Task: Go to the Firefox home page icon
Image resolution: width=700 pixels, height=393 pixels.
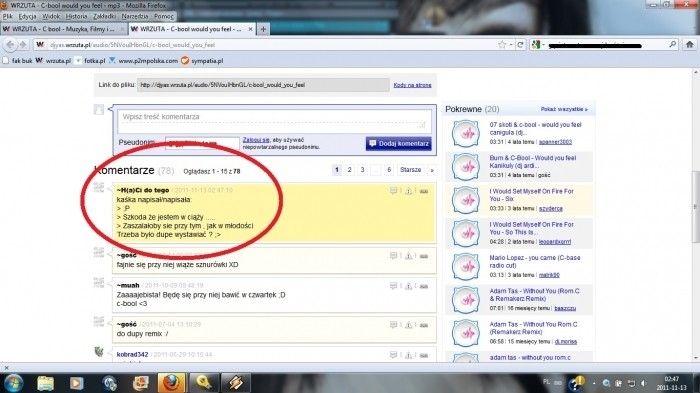Action: (690, 45)
